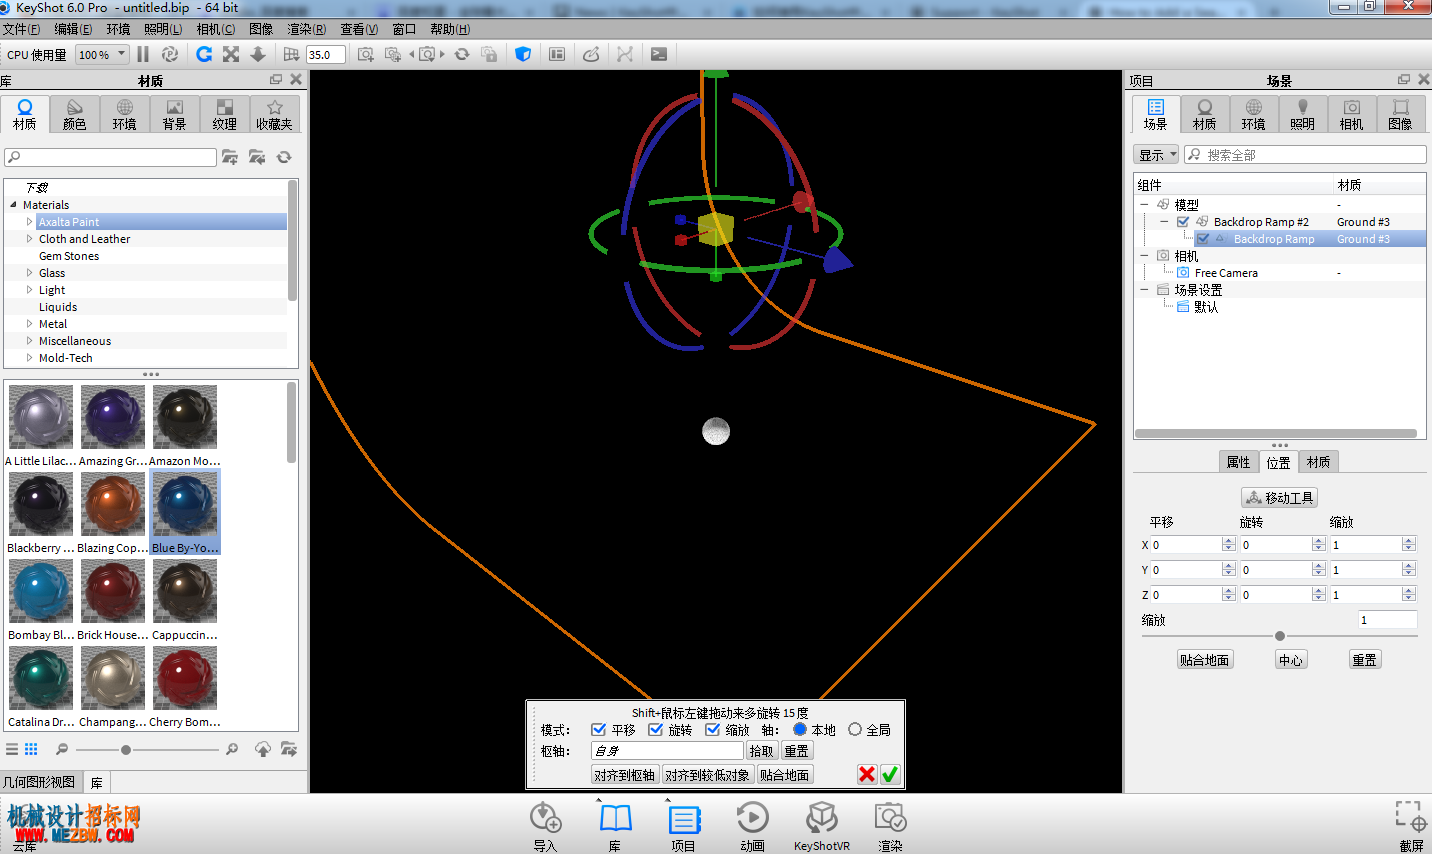Viewport: 1432px width, 854px height.
Task: Click the 中心 center button
Action: coord(1291,660)
